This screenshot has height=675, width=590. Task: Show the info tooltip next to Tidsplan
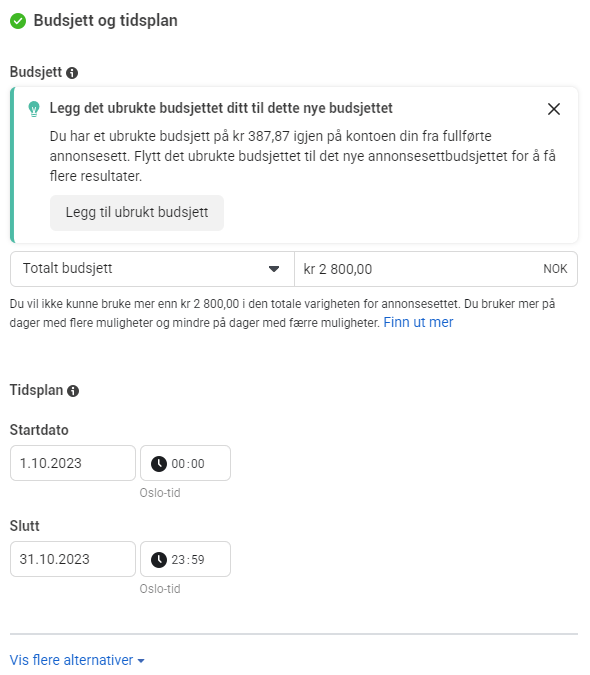tap(73, 390)
